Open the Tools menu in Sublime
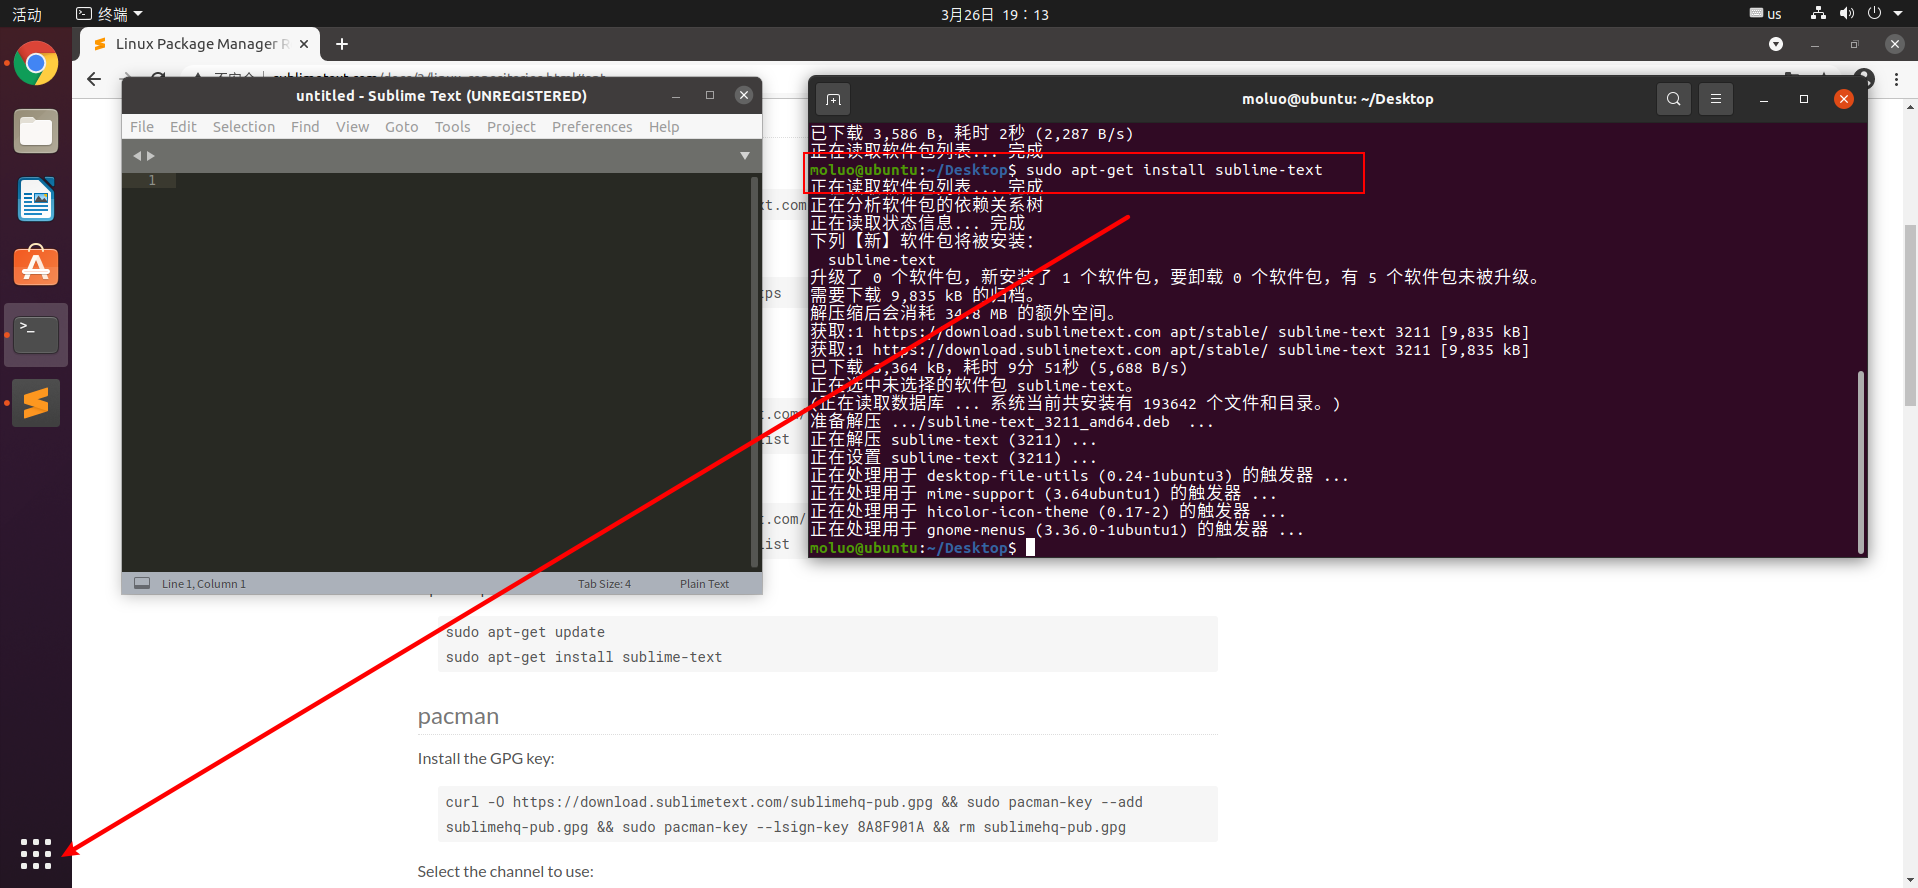The height and width of the screenshot is (888, 1918). [452, 127]
